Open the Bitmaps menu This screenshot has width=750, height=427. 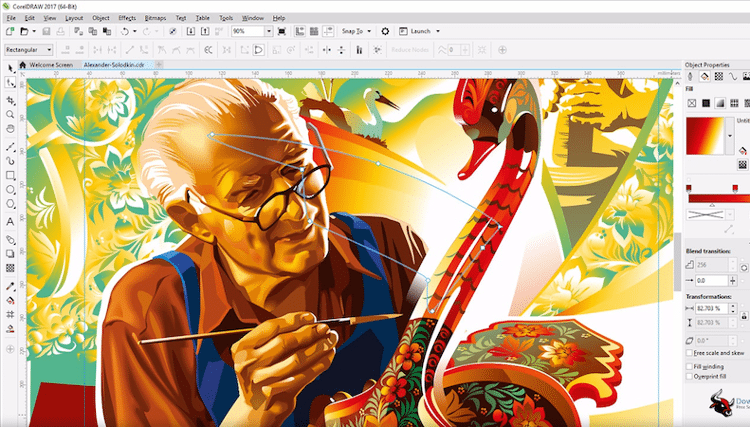[x=155, y=18]
